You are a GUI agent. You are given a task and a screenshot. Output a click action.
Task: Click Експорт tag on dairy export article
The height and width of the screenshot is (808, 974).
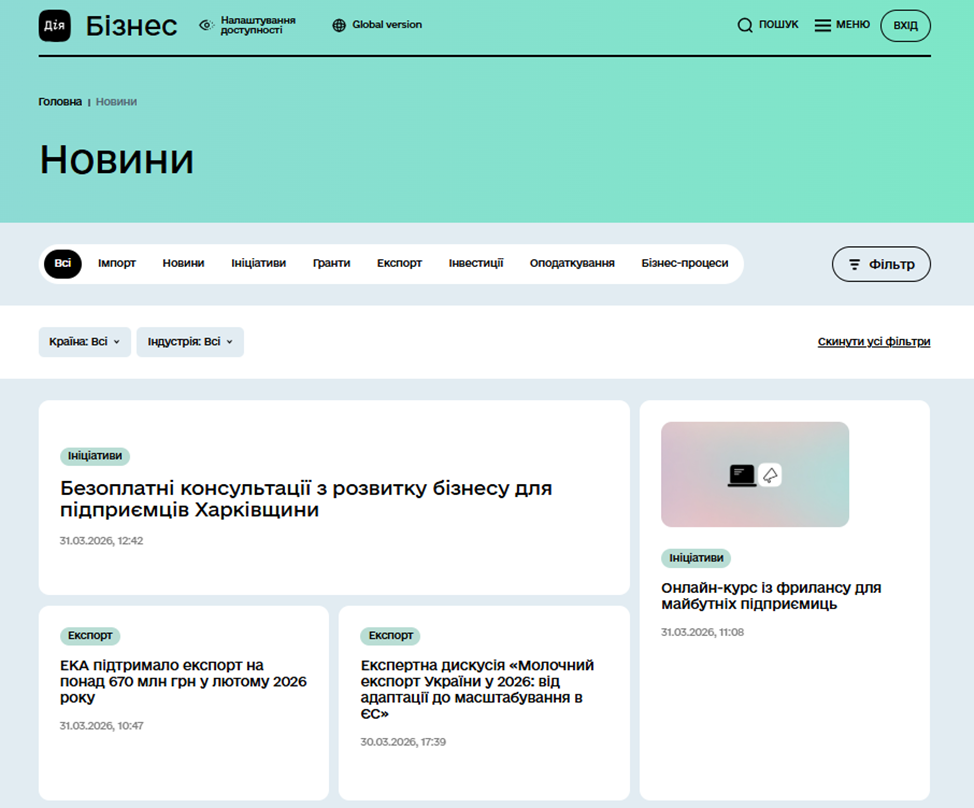coord(390,636)
